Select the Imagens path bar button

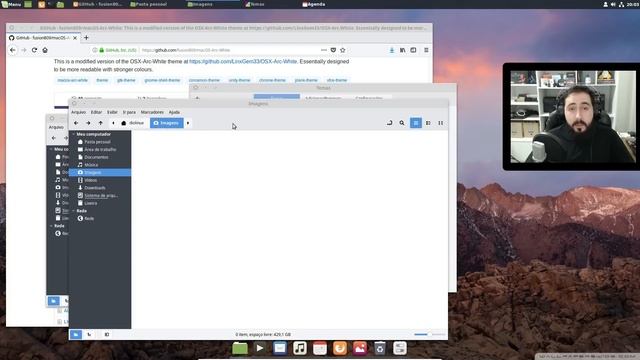point(167,123)
